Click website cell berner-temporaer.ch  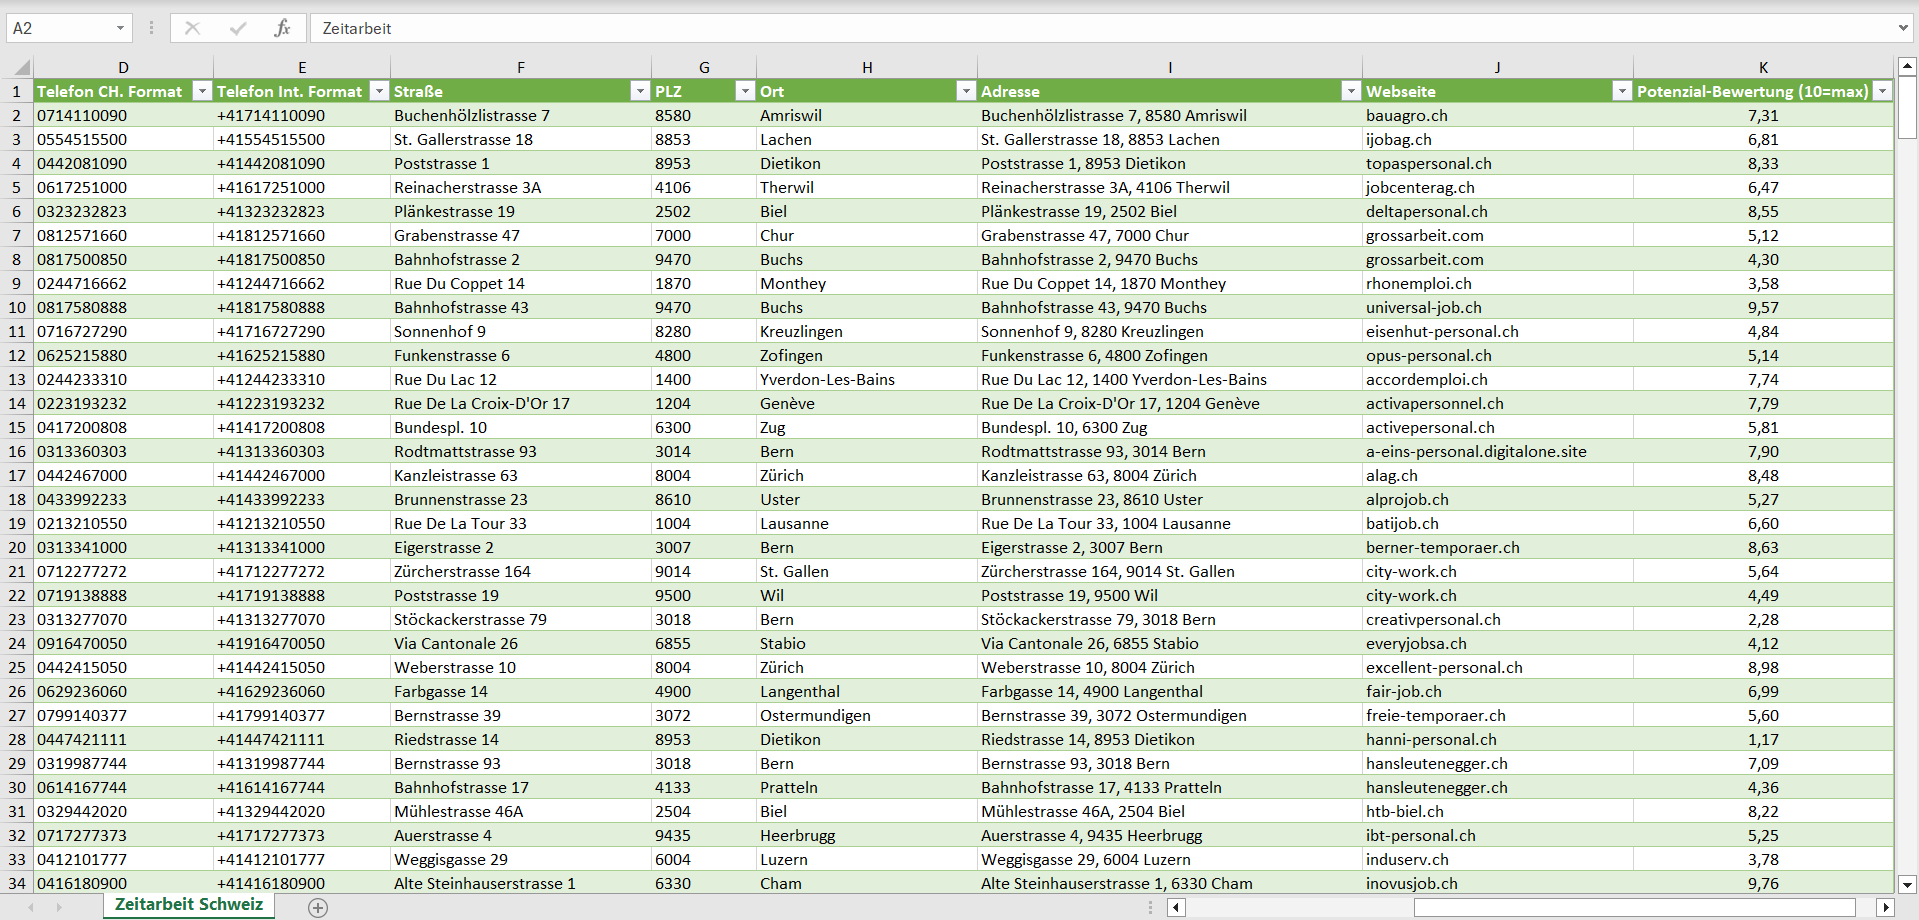tap(1497, 547)
